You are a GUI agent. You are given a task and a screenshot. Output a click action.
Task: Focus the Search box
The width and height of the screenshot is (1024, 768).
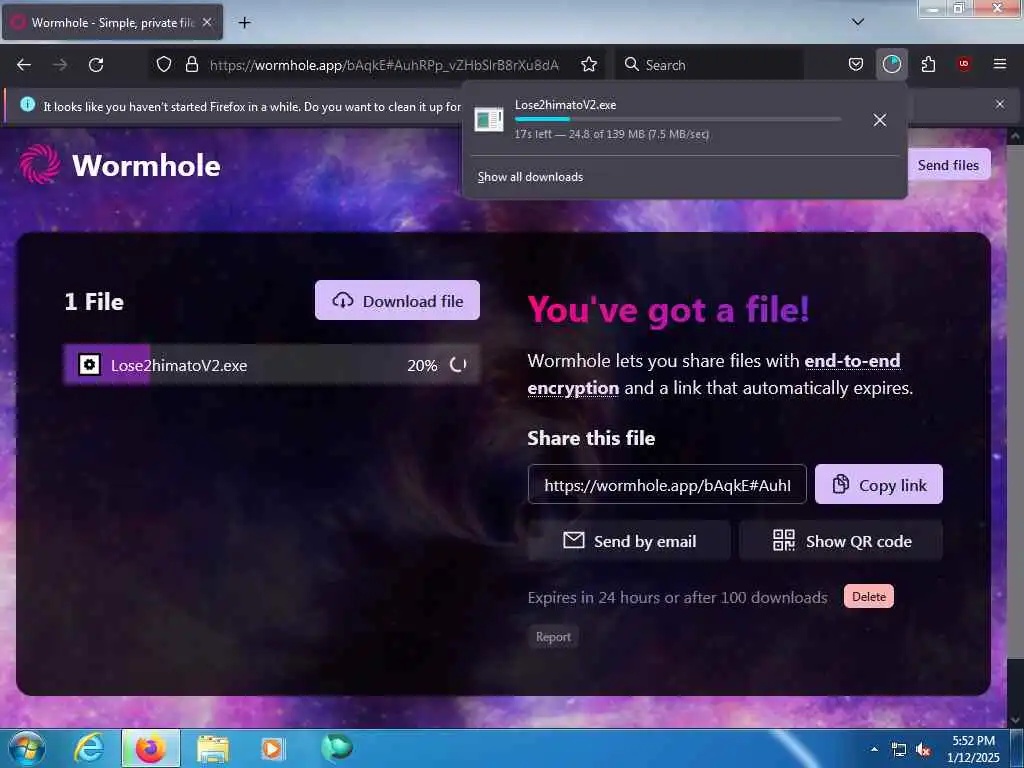711,65
